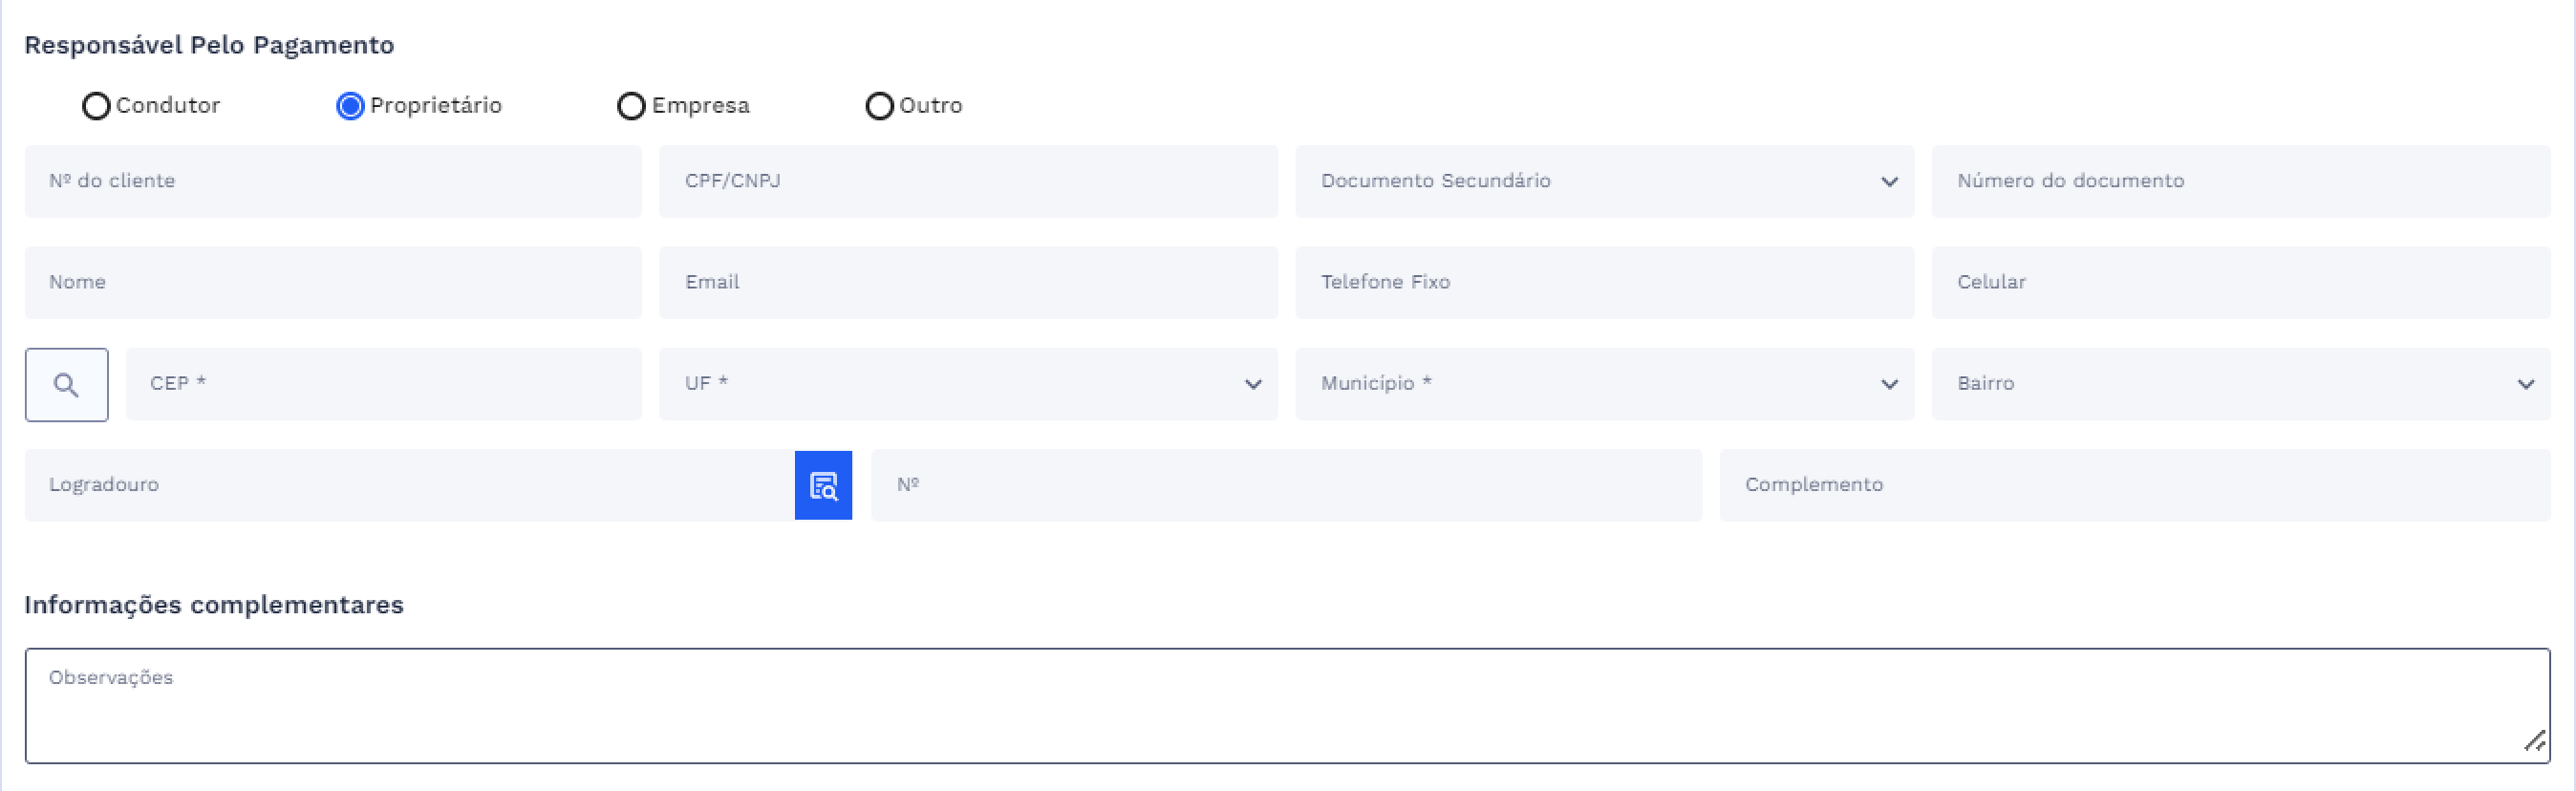Expand the Bairro dropdown
Image resolution: width=2576 pixels, height=791 pixels.
point(2240,384)
